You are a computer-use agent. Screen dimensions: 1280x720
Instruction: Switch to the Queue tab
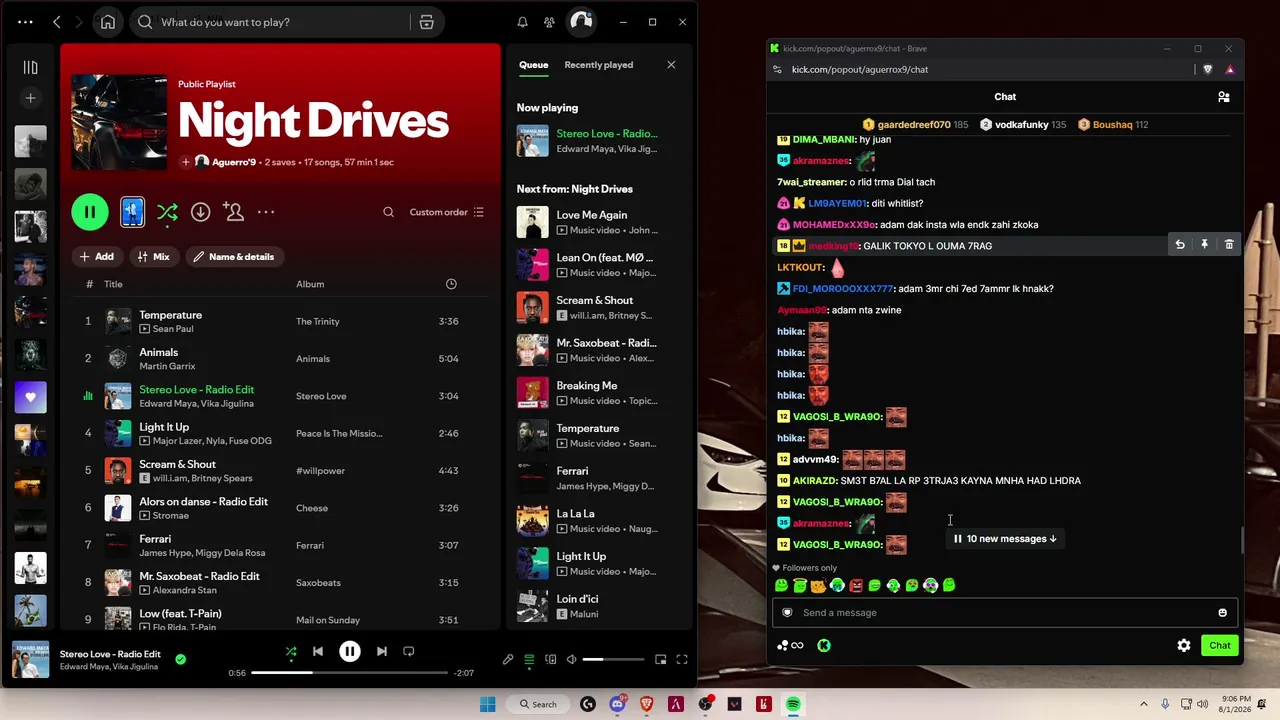coord(533,65)
